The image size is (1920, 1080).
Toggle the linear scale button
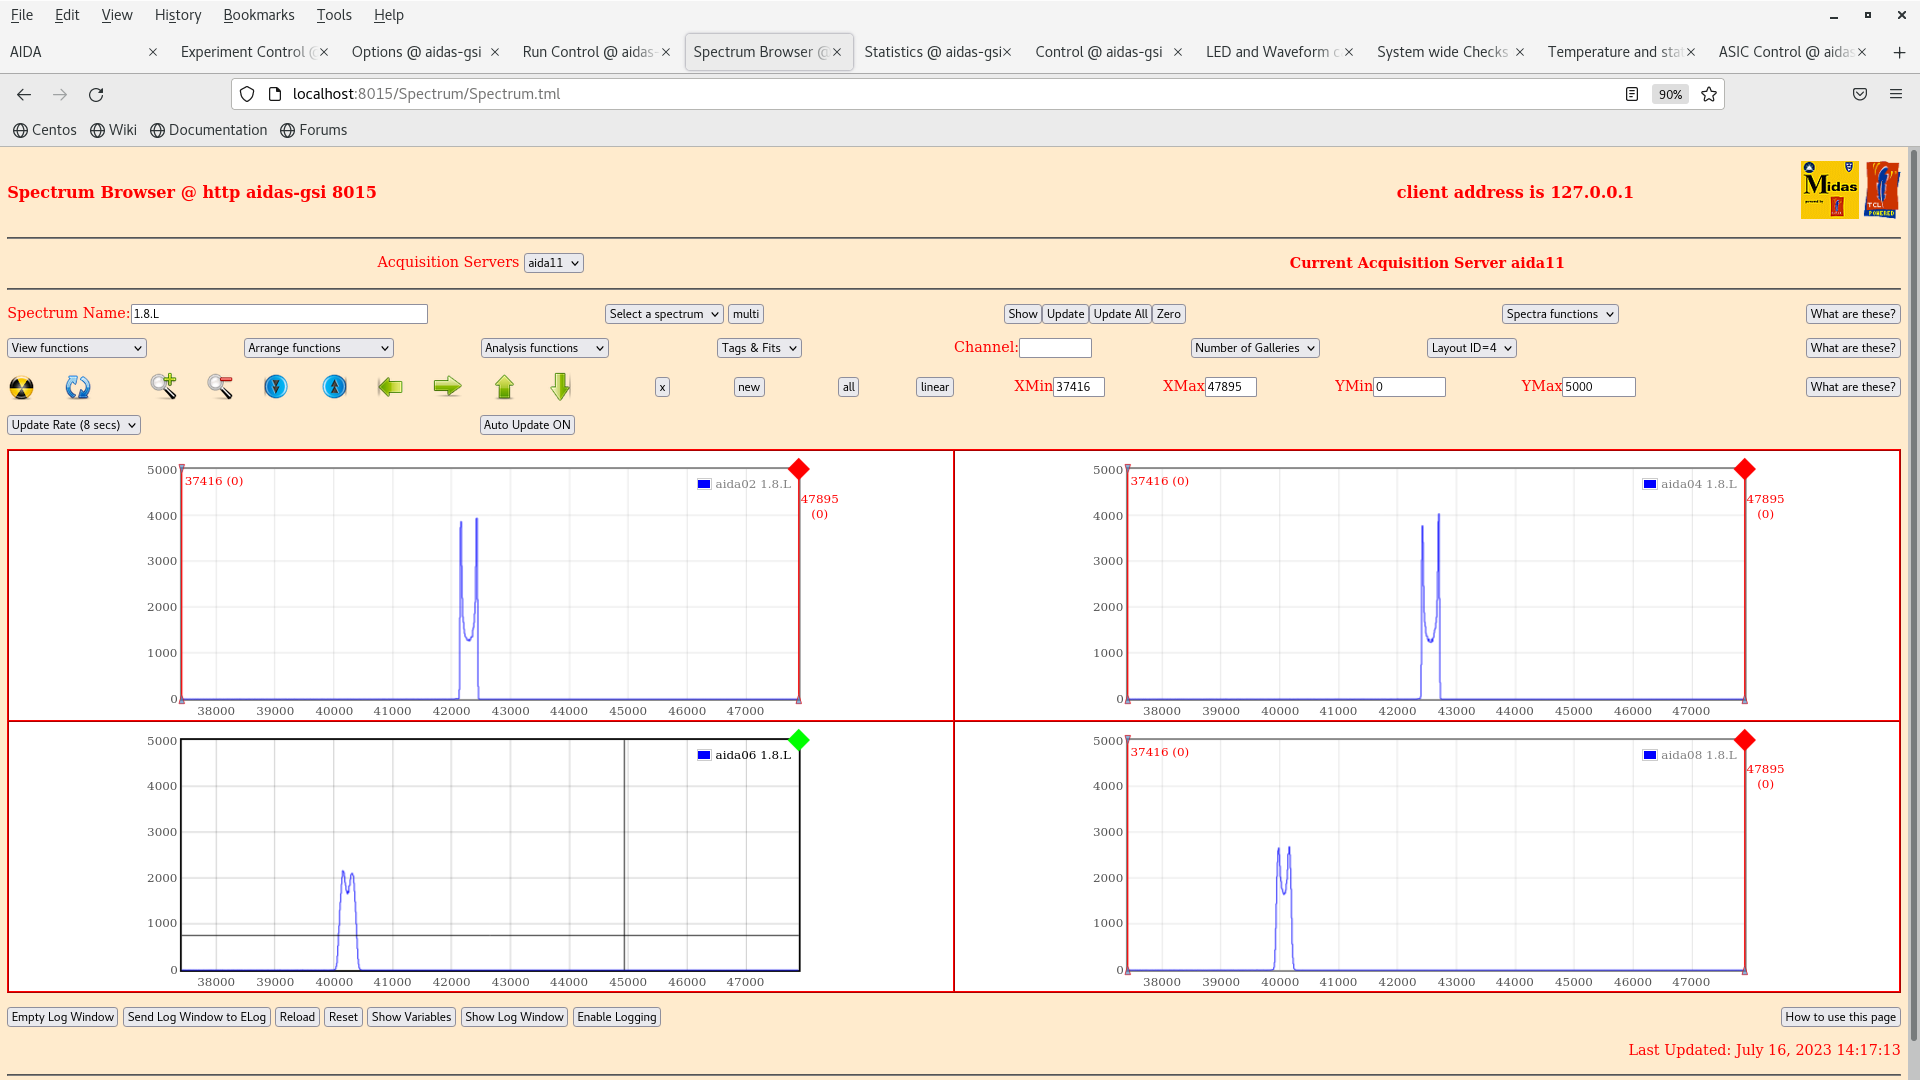tap(934, 387)
